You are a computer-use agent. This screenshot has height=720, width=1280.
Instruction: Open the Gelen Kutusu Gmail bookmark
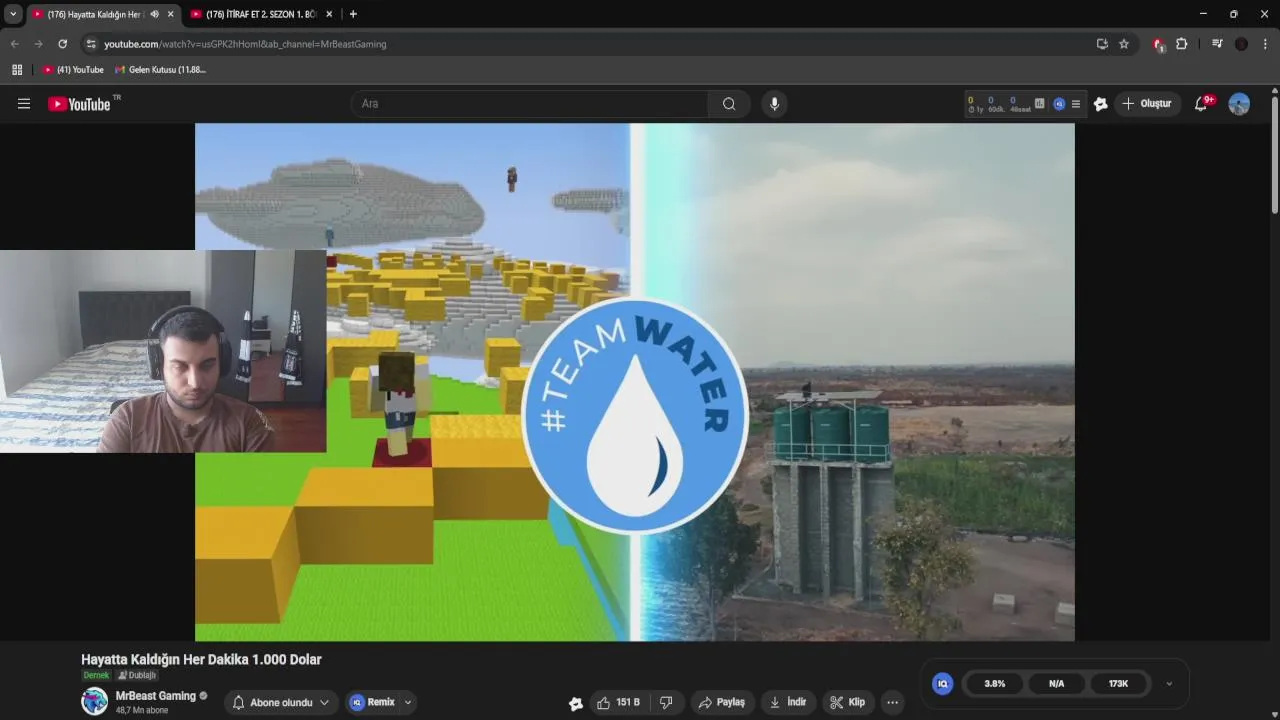click(160, 70)
